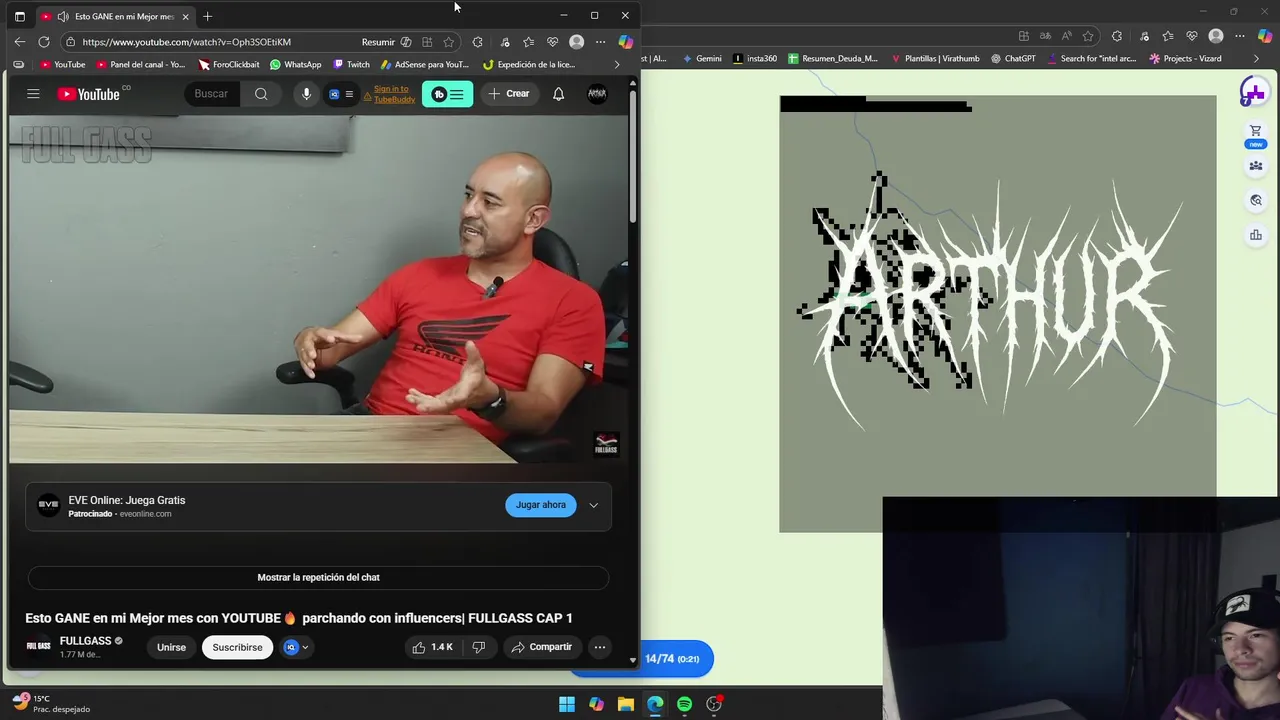The width and height of the screenshot is (1280, 720).
Task: Mute the tab using the speaker icon
Action: pyautogui.click(x=63, y=16)
